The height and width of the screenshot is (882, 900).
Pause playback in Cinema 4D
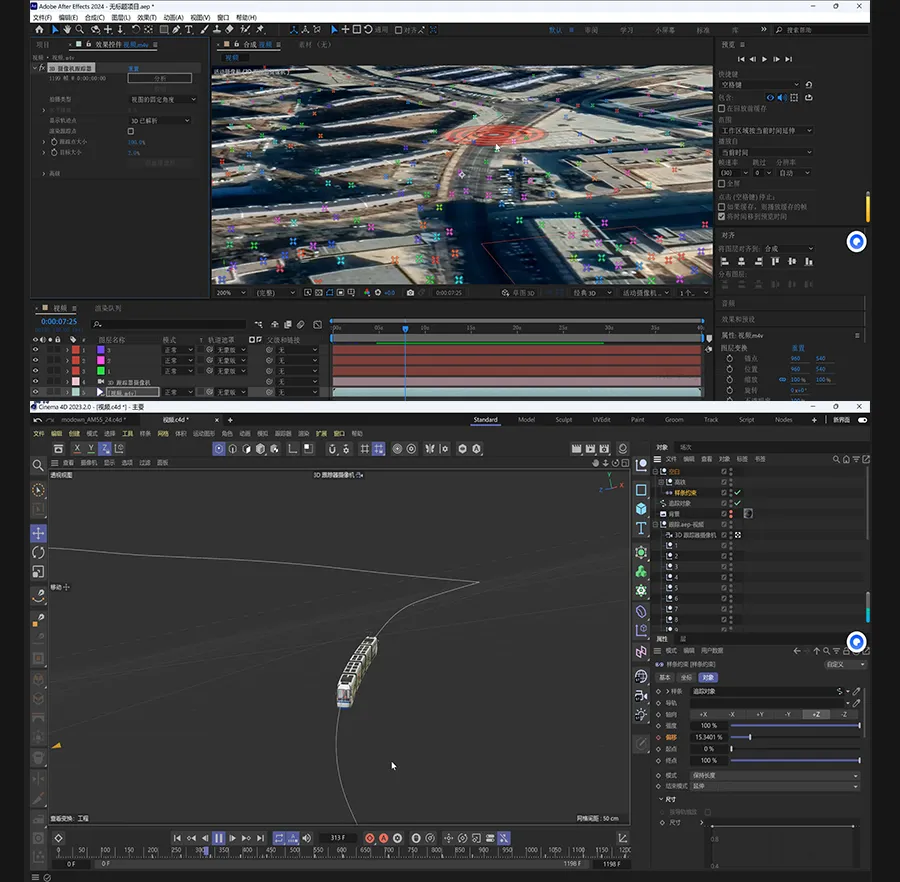coord(219,838)
